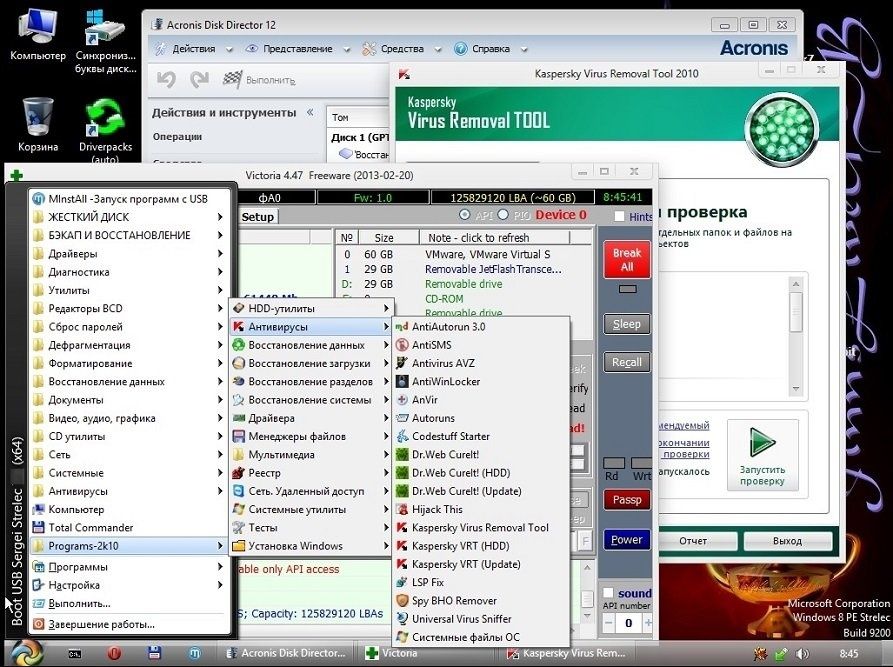This screenshot has height=667, width=893.
Task: Open Синхрониз... буквы диск desktop shortcut
Action: tap(105, 42)
